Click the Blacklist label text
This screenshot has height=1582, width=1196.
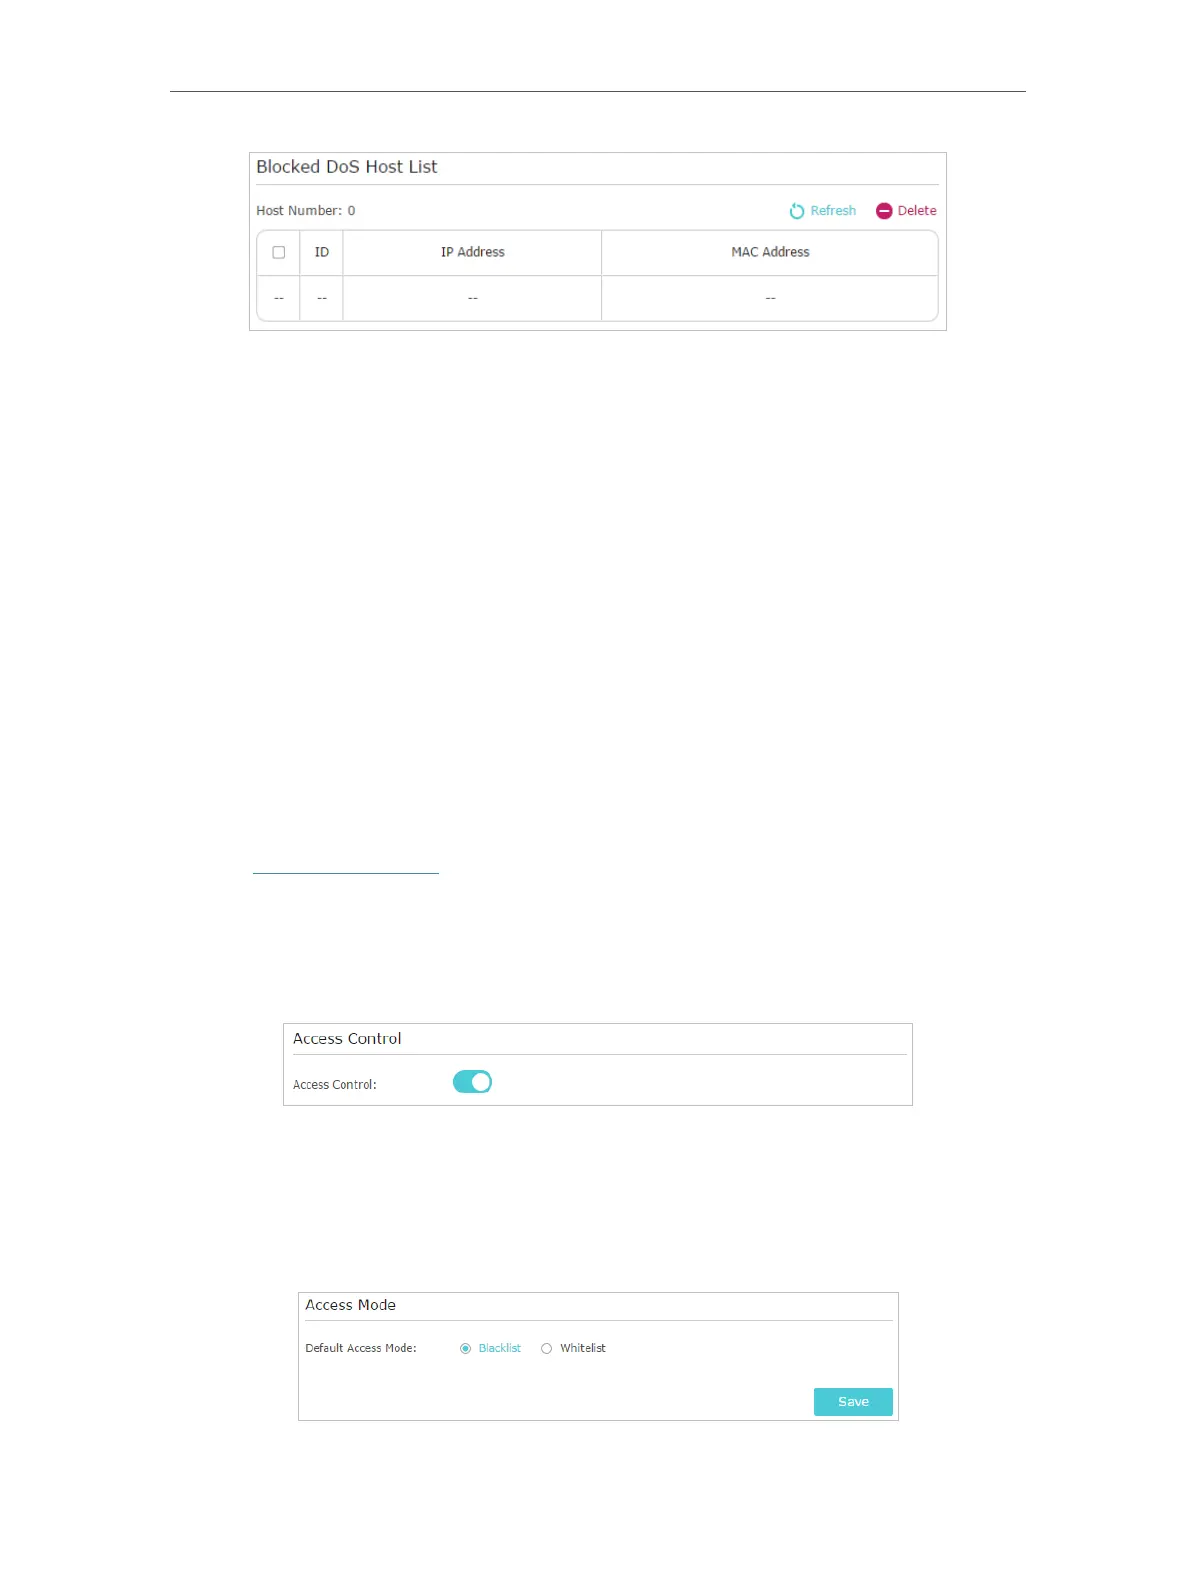[500, 1349]
